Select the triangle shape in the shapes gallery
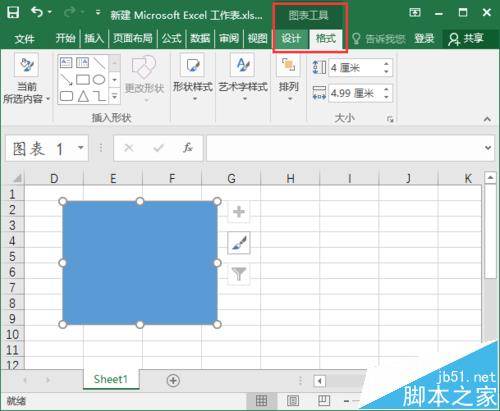 (x=83, y=96)
